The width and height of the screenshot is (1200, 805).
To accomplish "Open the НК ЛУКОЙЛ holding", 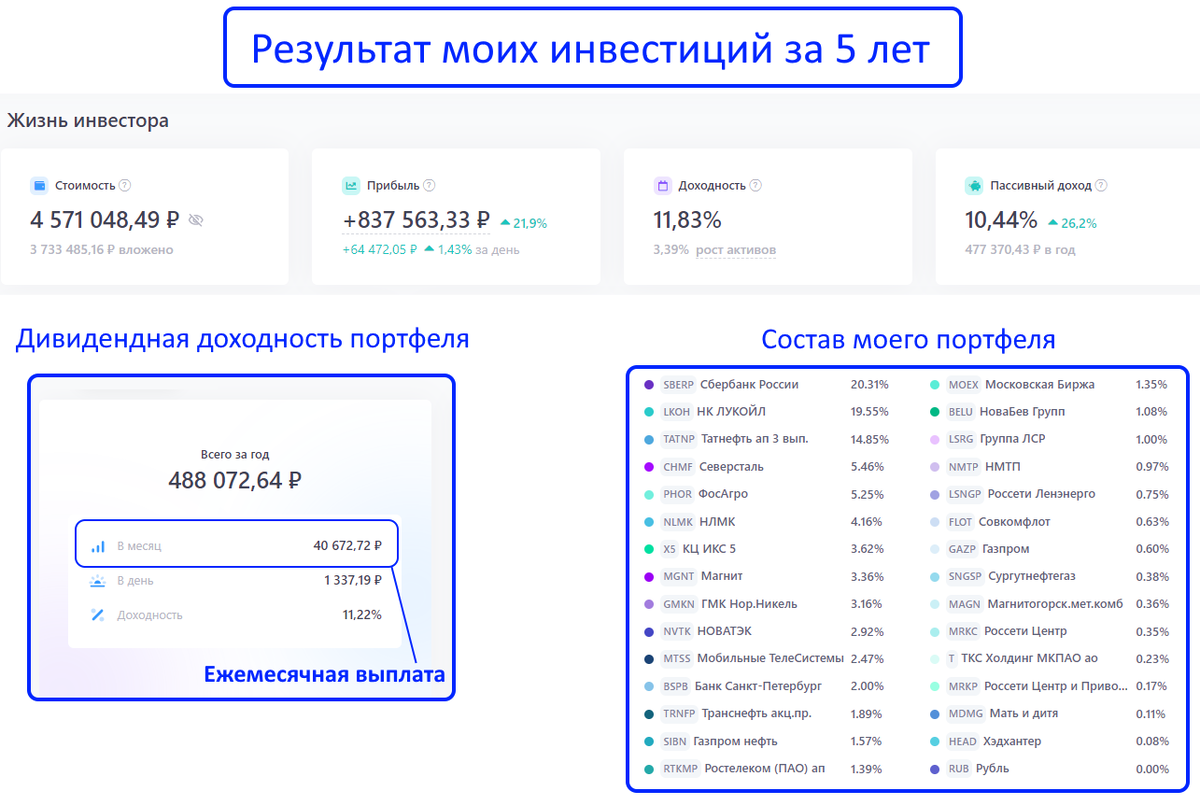I will pos(730,411).
